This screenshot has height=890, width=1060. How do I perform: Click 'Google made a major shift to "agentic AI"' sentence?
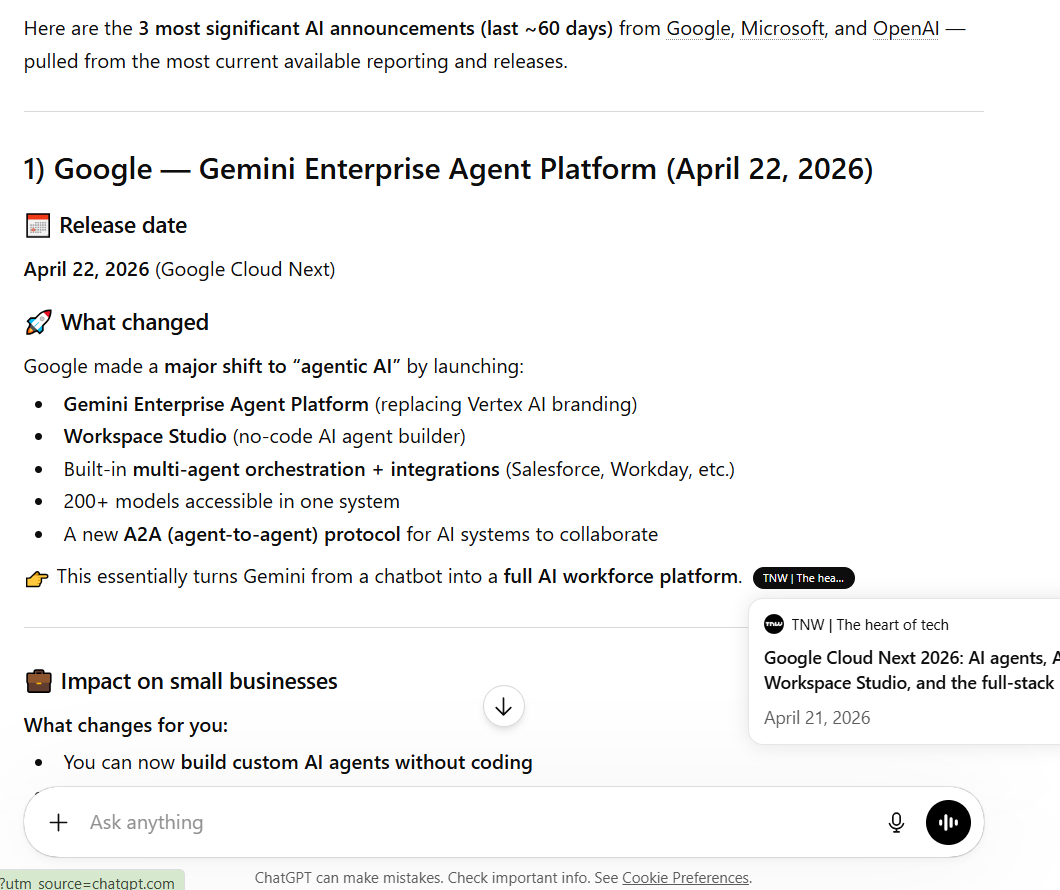pyautogui.click(x=273, y=366)
